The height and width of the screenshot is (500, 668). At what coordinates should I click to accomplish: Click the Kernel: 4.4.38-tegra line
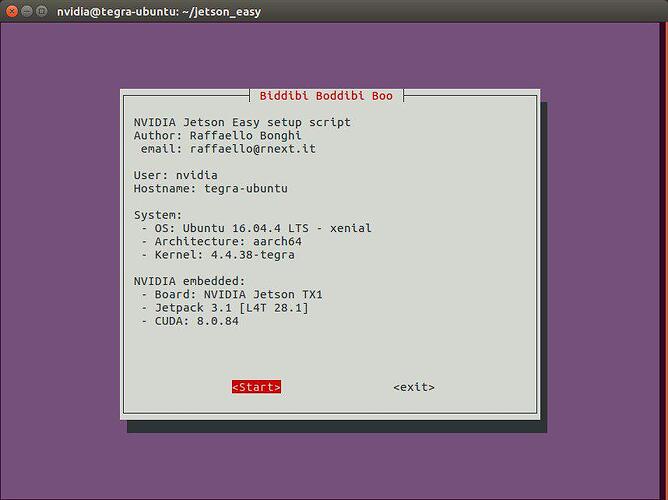(218, 254)
